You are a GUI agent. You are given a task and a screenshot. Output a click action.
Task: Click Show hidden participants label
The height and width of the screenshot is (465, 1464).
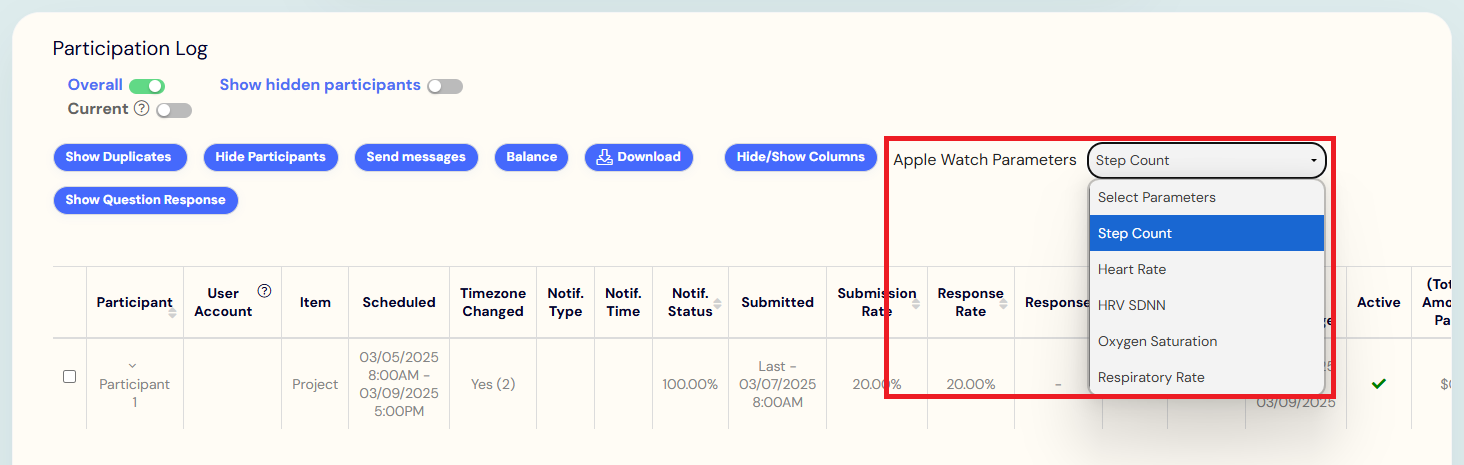pyautogui.click(x=320, y=85)
